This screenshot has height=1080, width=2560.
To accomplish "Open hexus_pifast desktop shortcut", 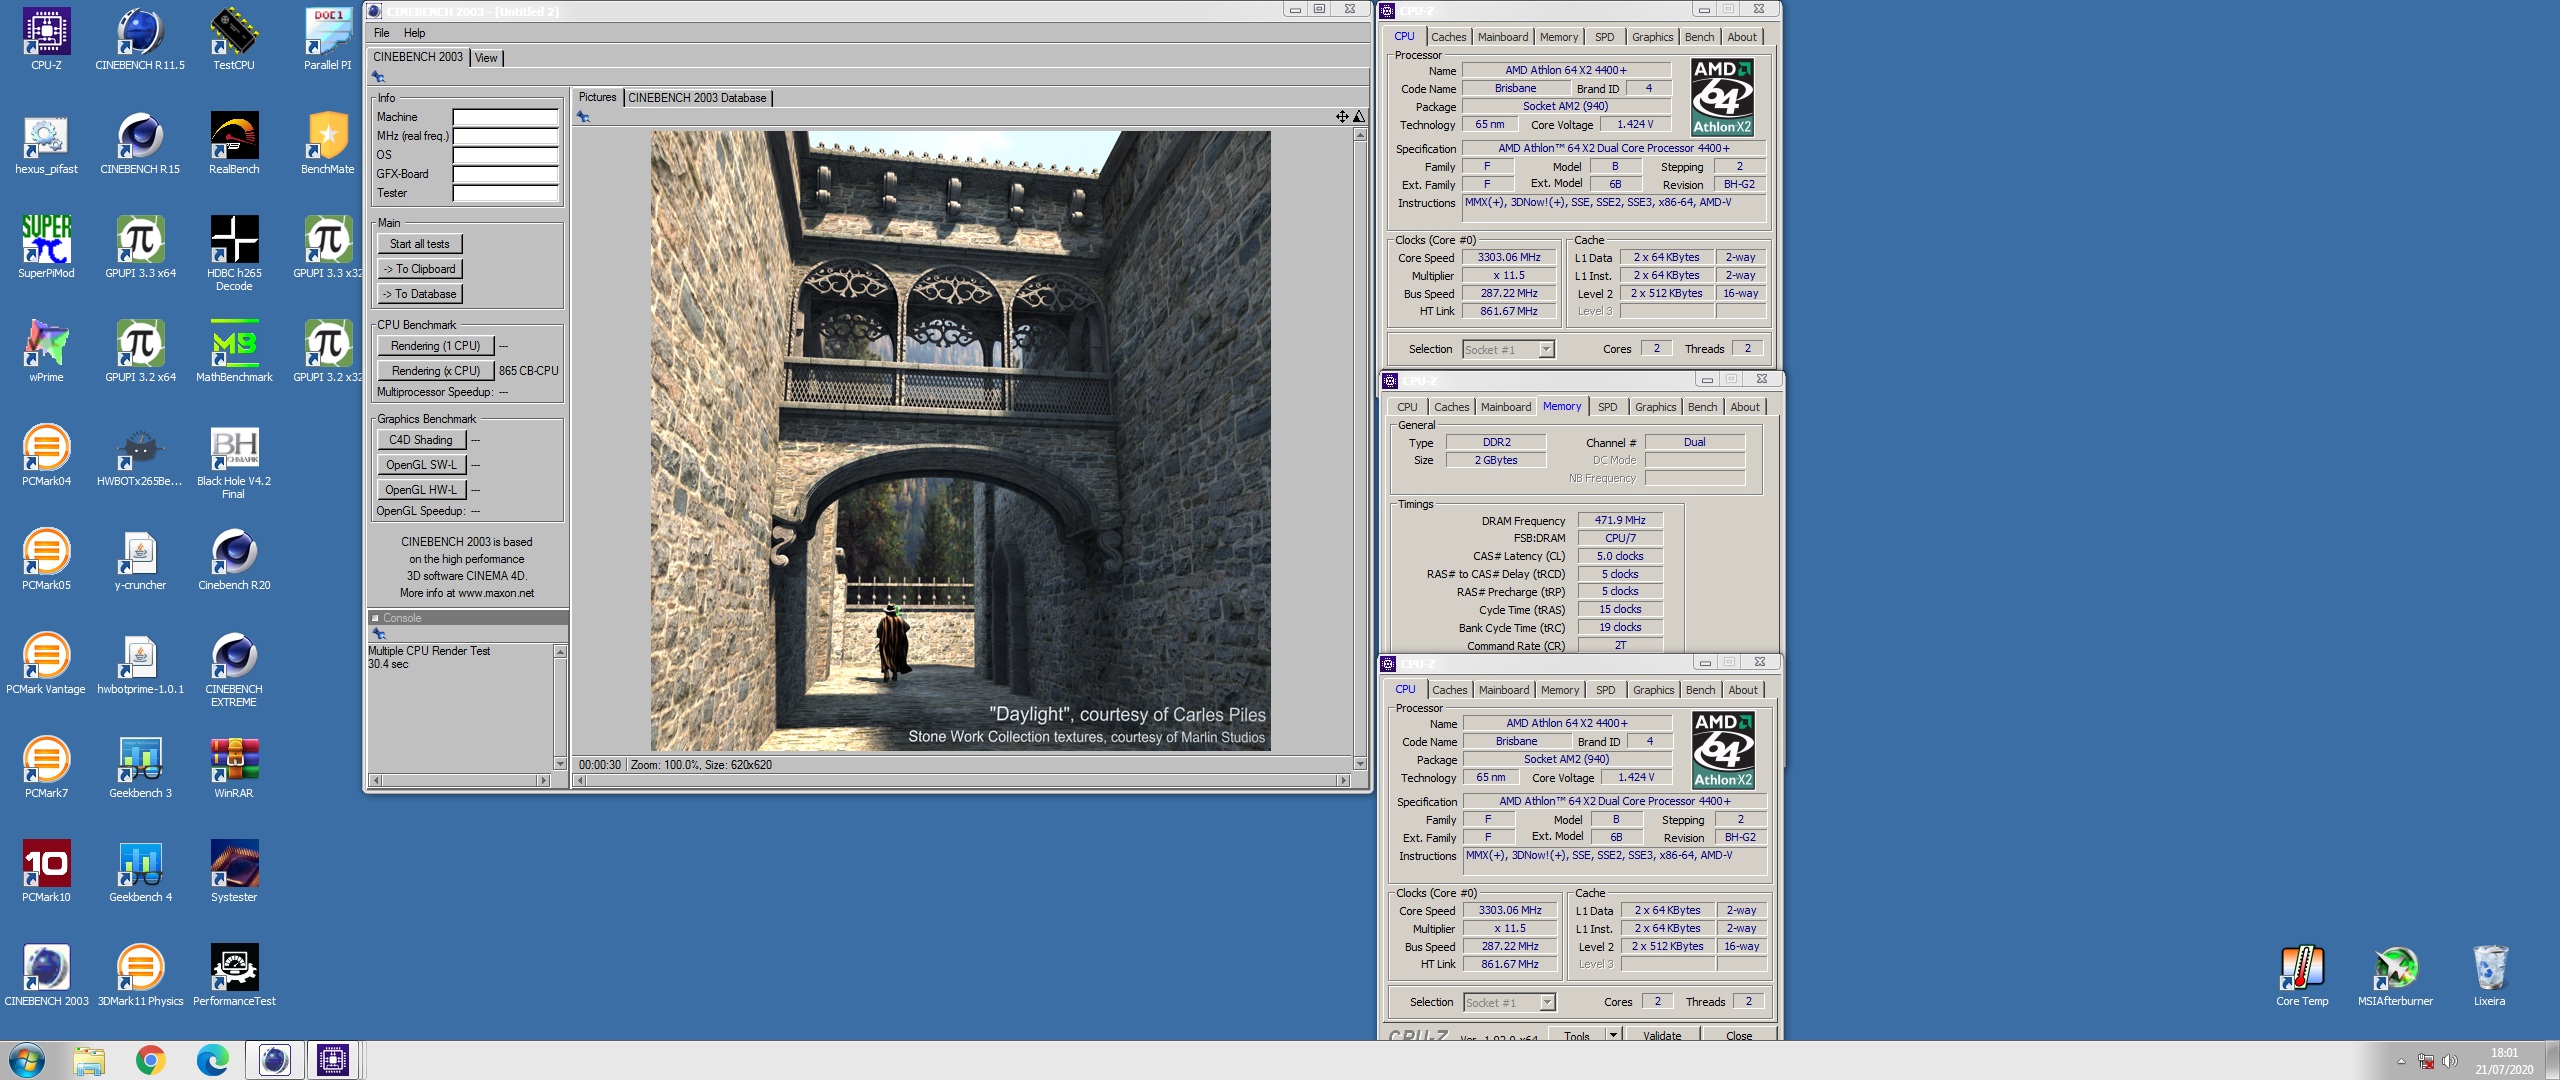I will click(x=46, y=142).
